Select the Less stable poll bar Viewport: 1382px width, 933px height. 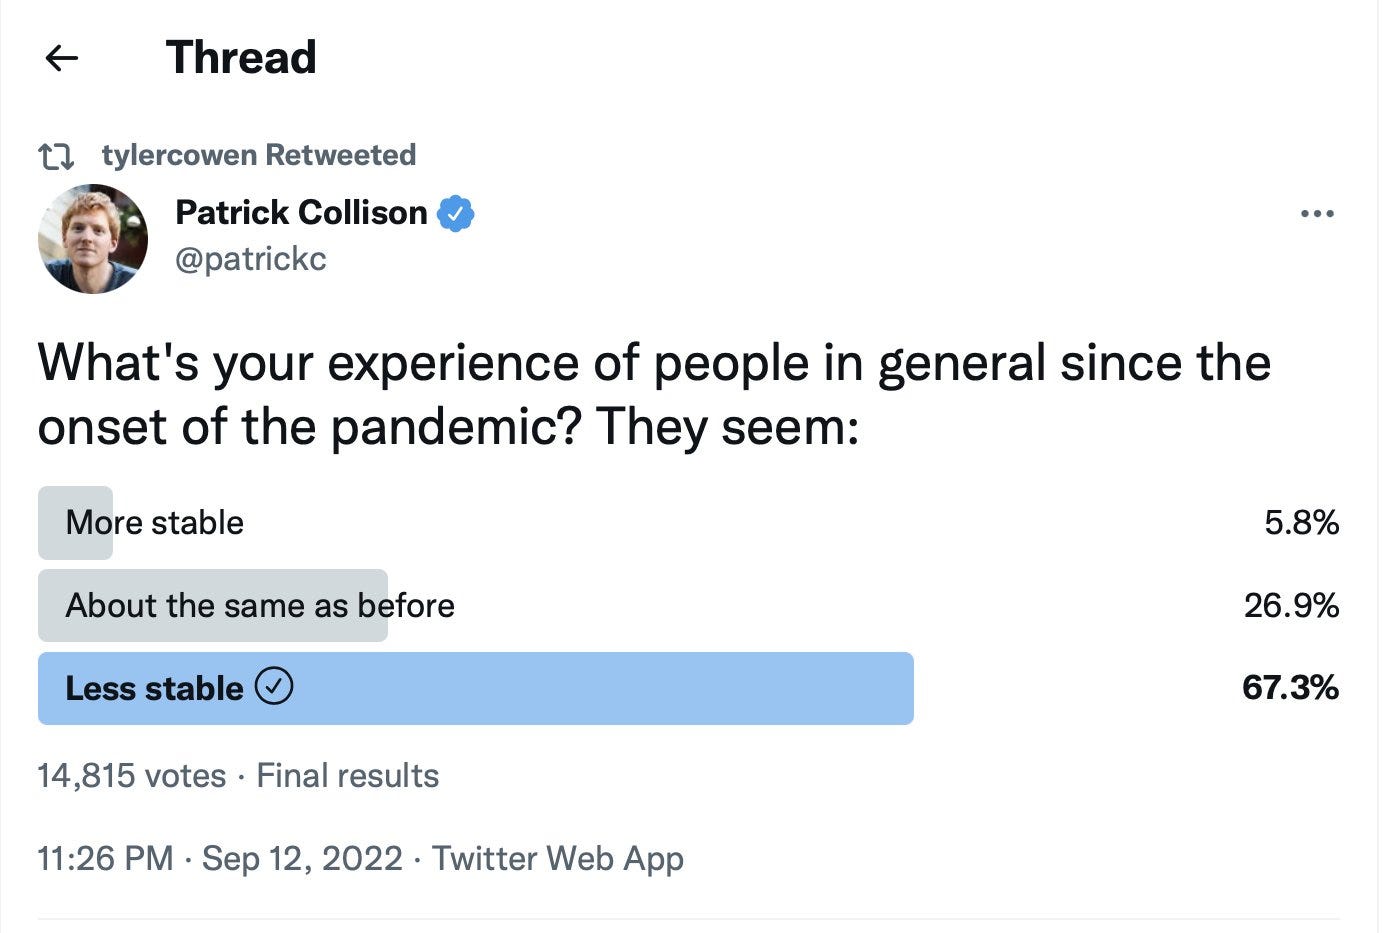[476, 688]
